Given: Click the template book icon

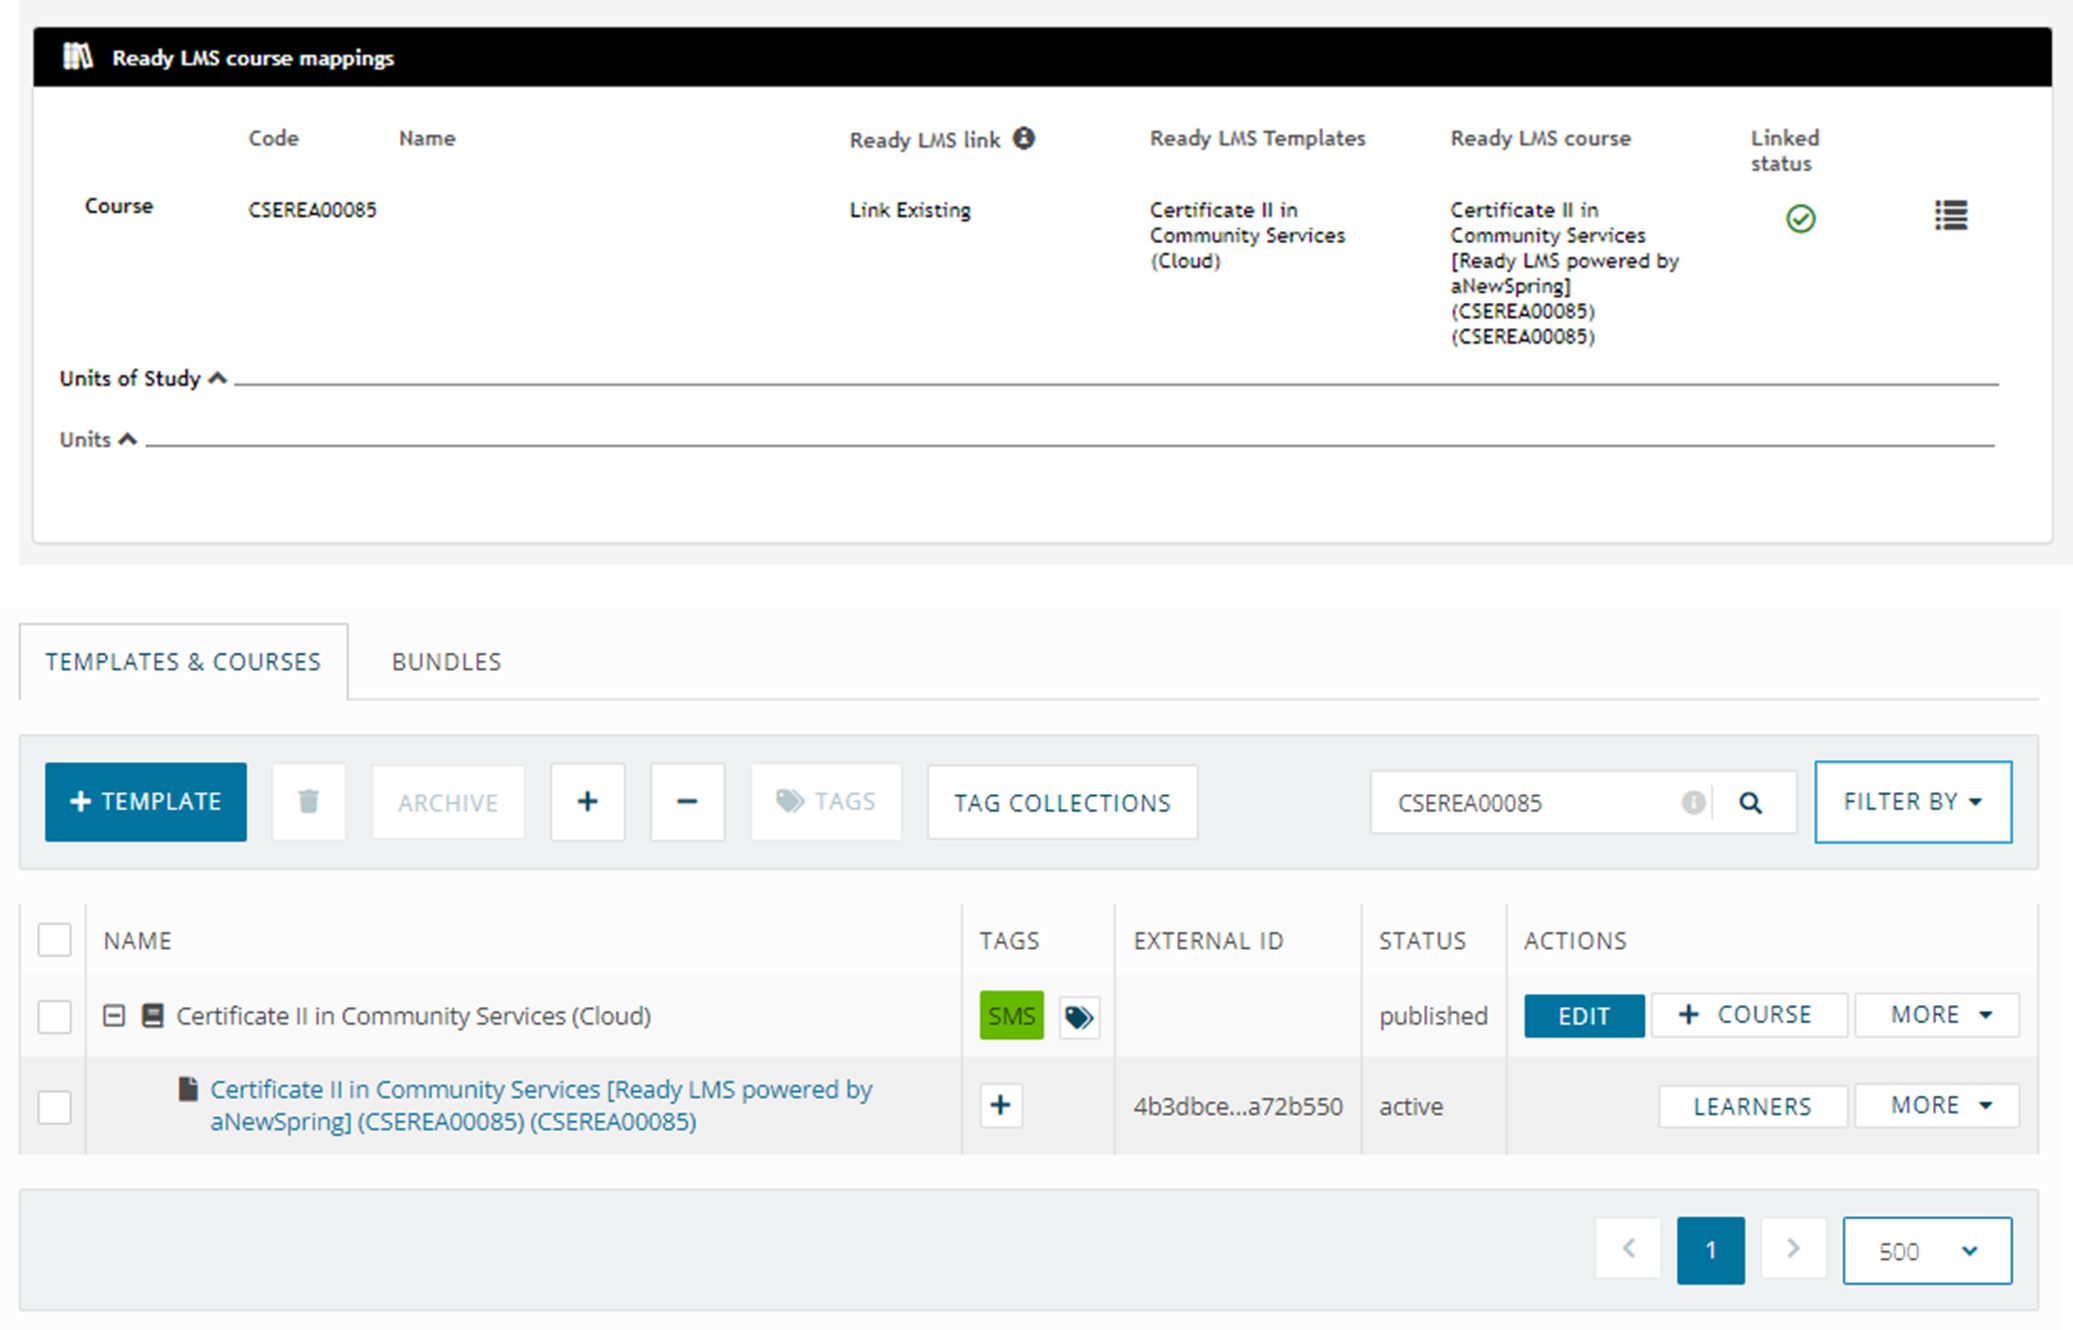Looking at the screenshot, I should [152, 1016].
